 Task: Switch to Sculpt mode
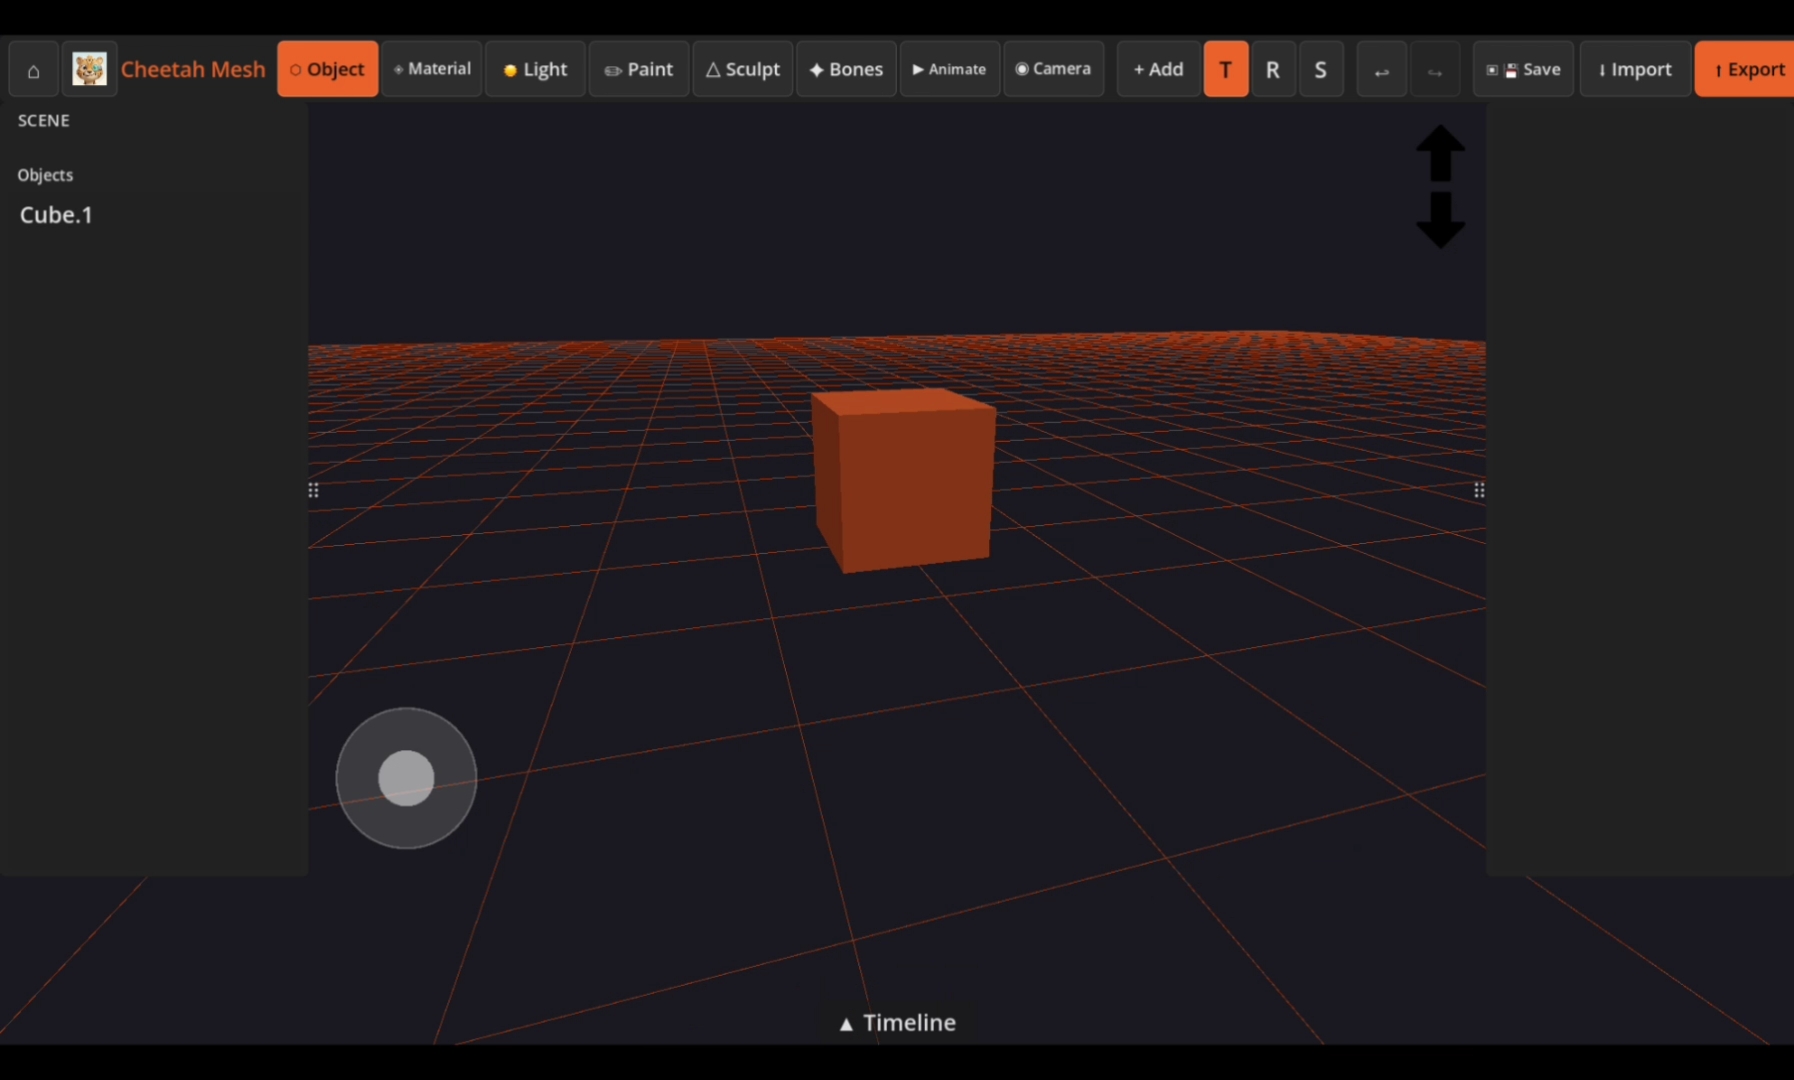[x=743, y=69]
